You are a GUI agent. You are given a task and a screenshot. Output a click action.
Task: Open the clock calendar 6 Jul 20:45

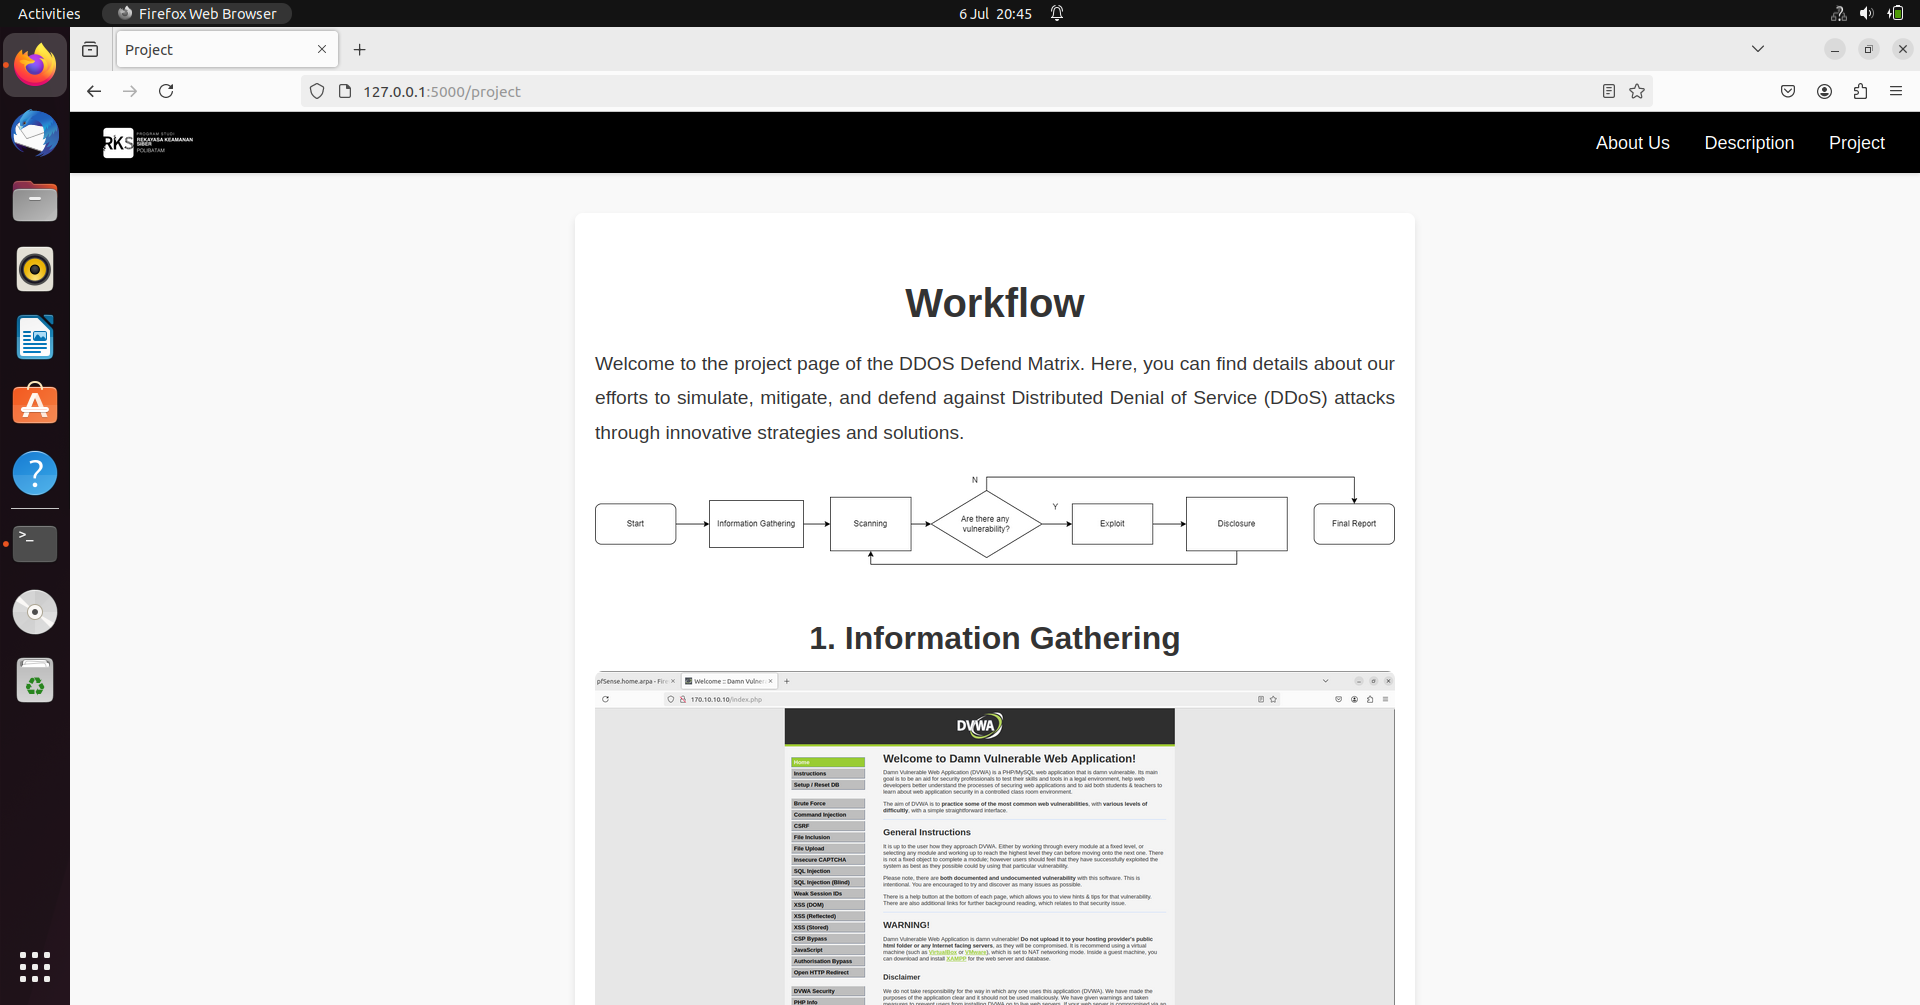coord(995,13)
